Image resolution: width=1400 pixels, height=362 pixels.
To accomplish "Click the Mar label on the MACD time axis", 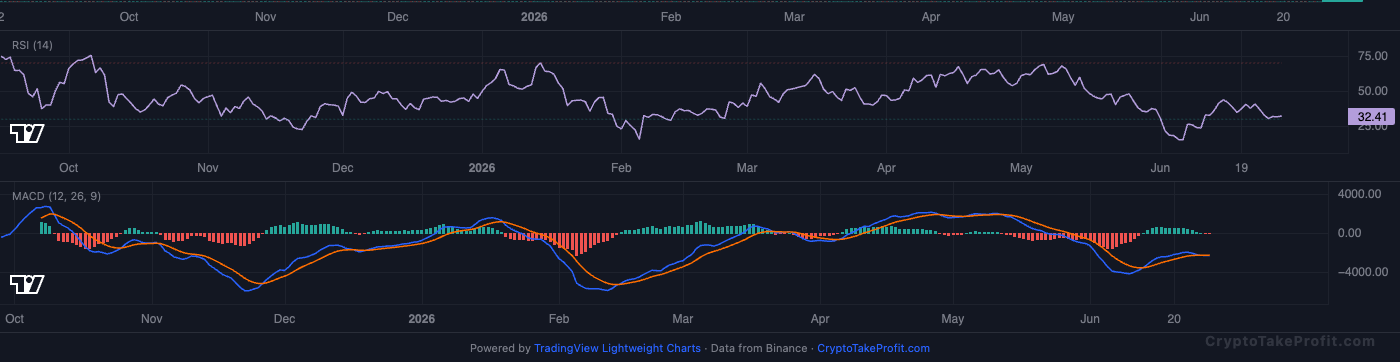I will 683,319.
